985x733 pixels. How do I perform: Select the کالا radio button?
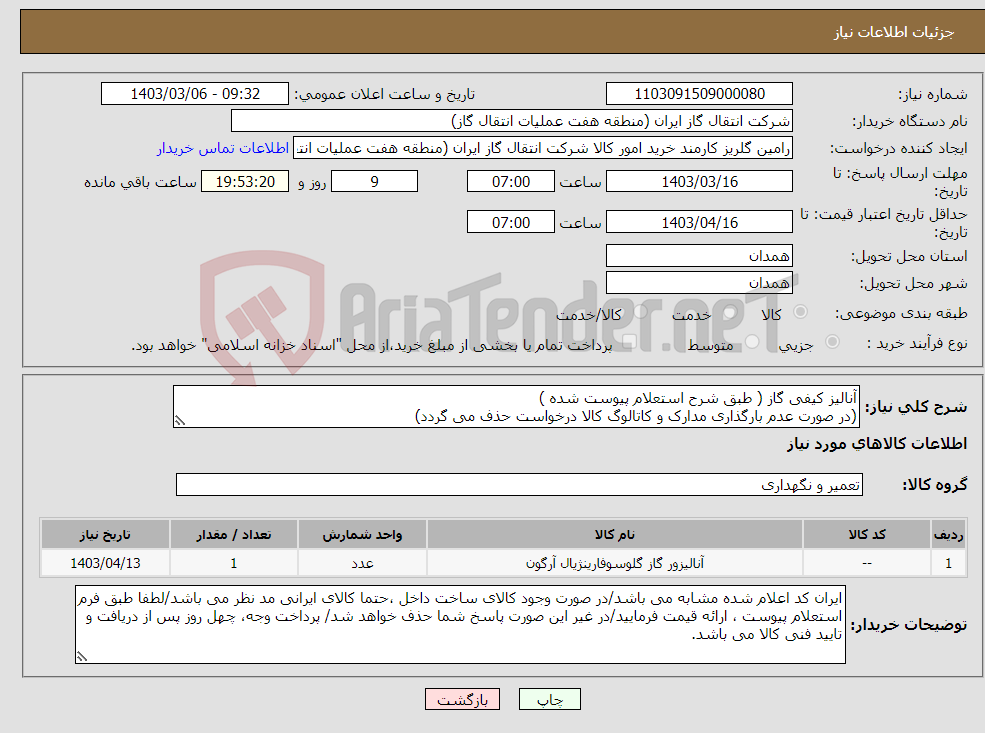point(800,312)
